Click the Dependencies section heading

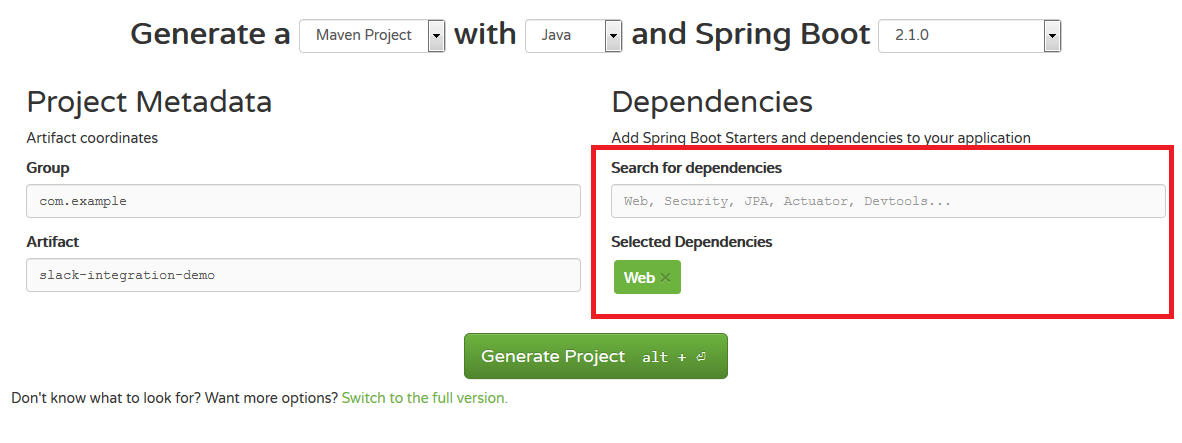coord(712,102)
